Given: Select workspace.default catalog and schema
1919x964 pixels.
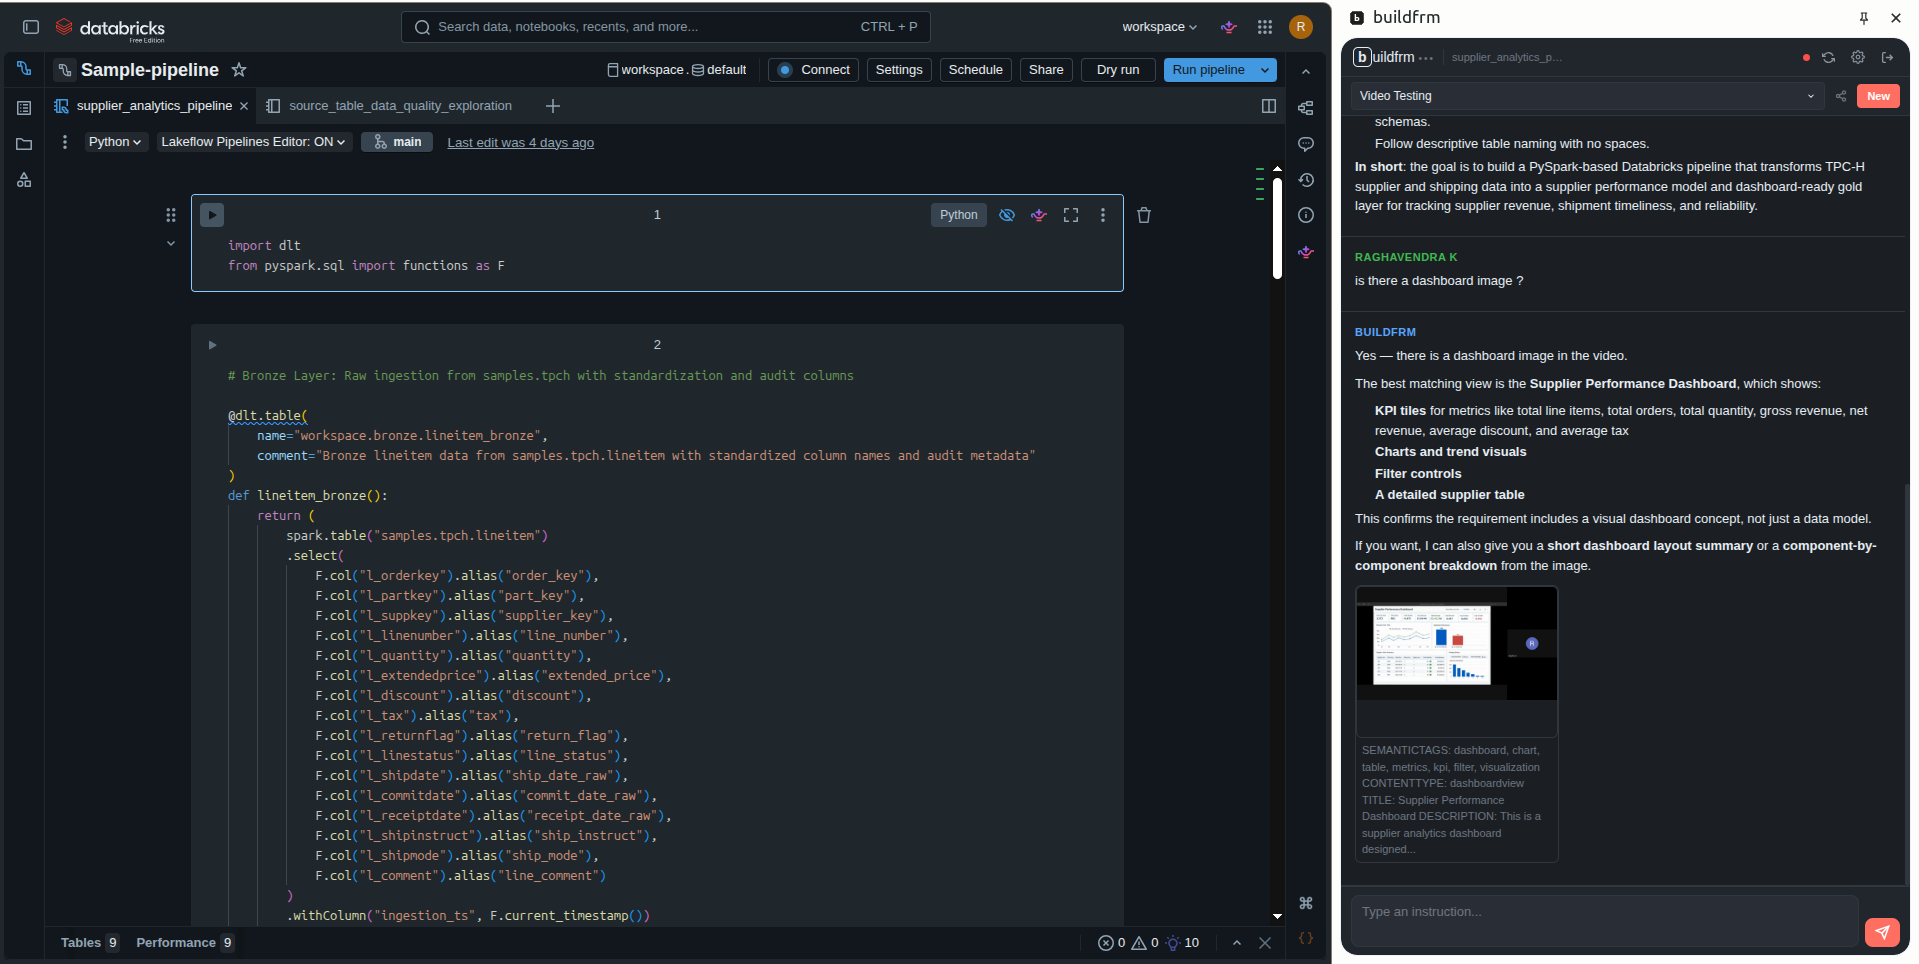Looking at the screenshot, I should tap(677, 70).
